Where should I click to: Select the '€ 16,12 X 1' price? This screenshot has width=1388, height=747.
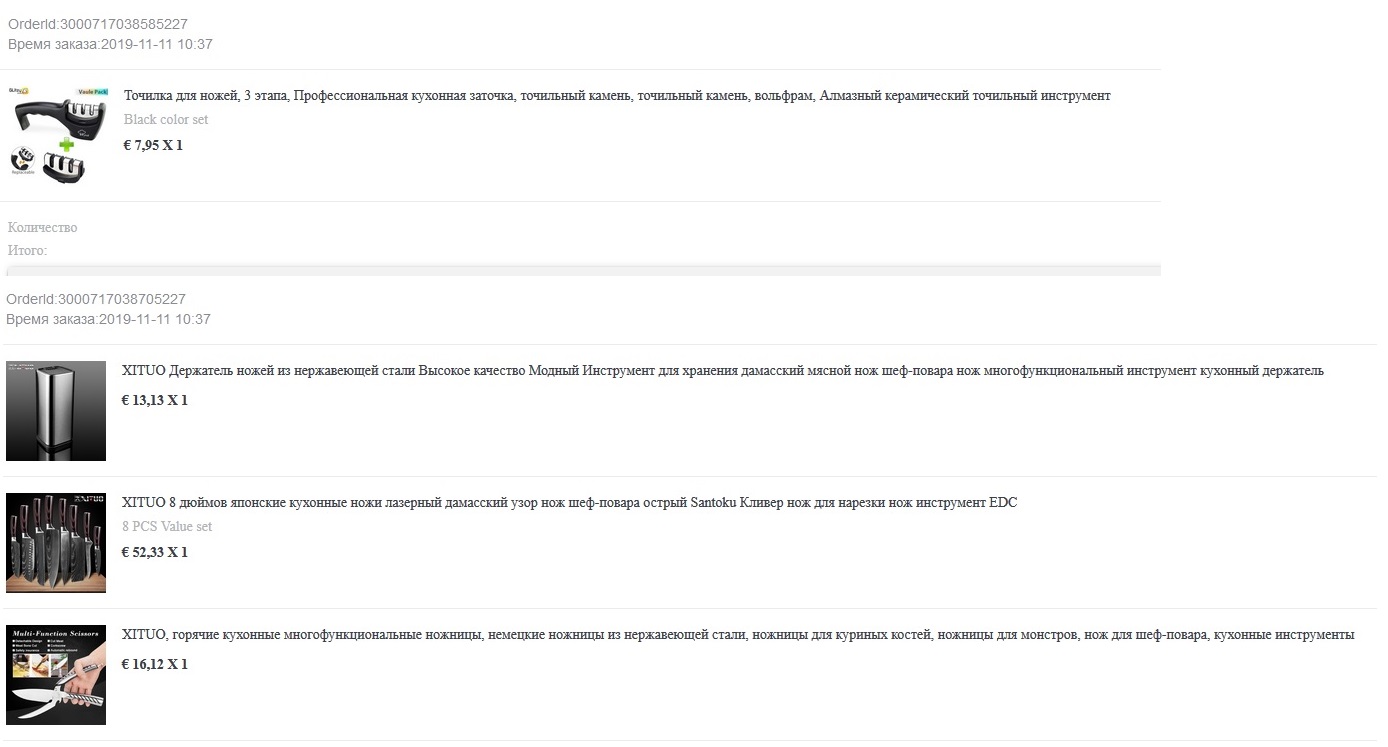(x=154, y=664)
